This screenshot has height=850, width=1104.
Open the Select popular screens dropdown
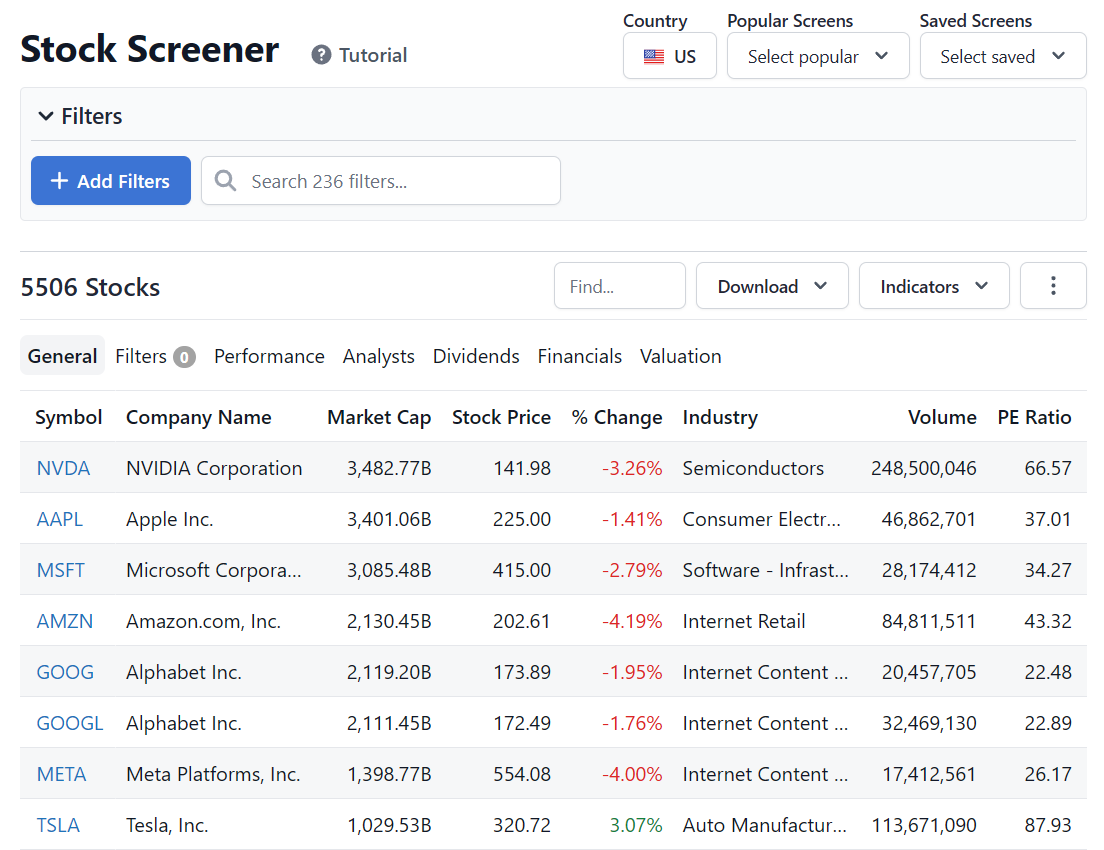[818, 56]
